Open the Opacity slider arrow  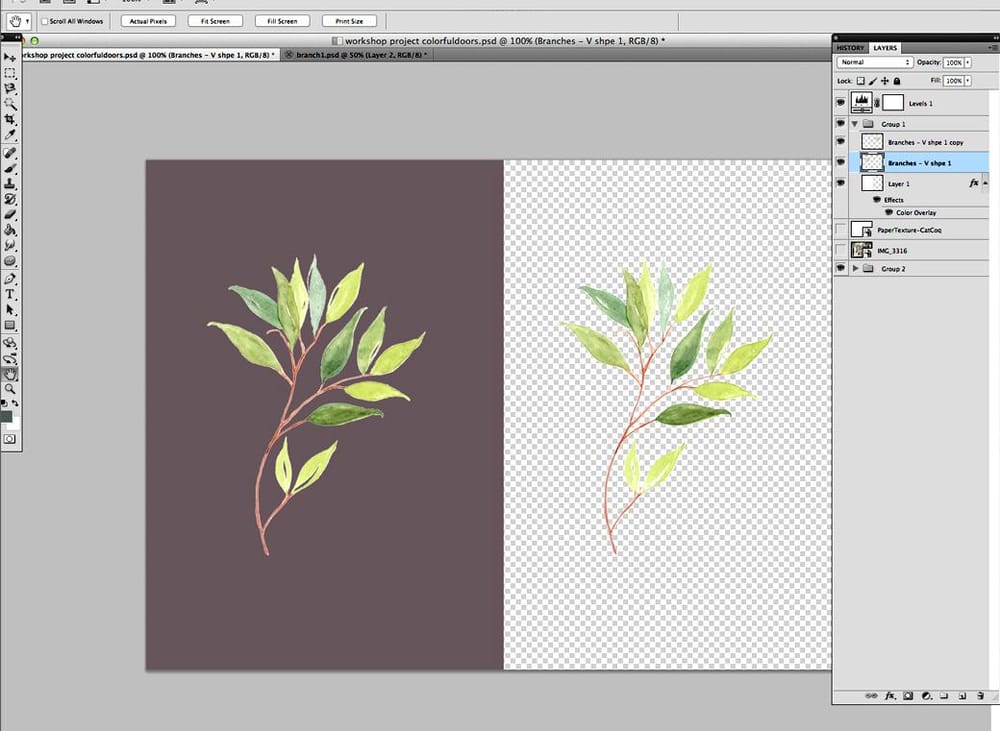pos(968,63)
